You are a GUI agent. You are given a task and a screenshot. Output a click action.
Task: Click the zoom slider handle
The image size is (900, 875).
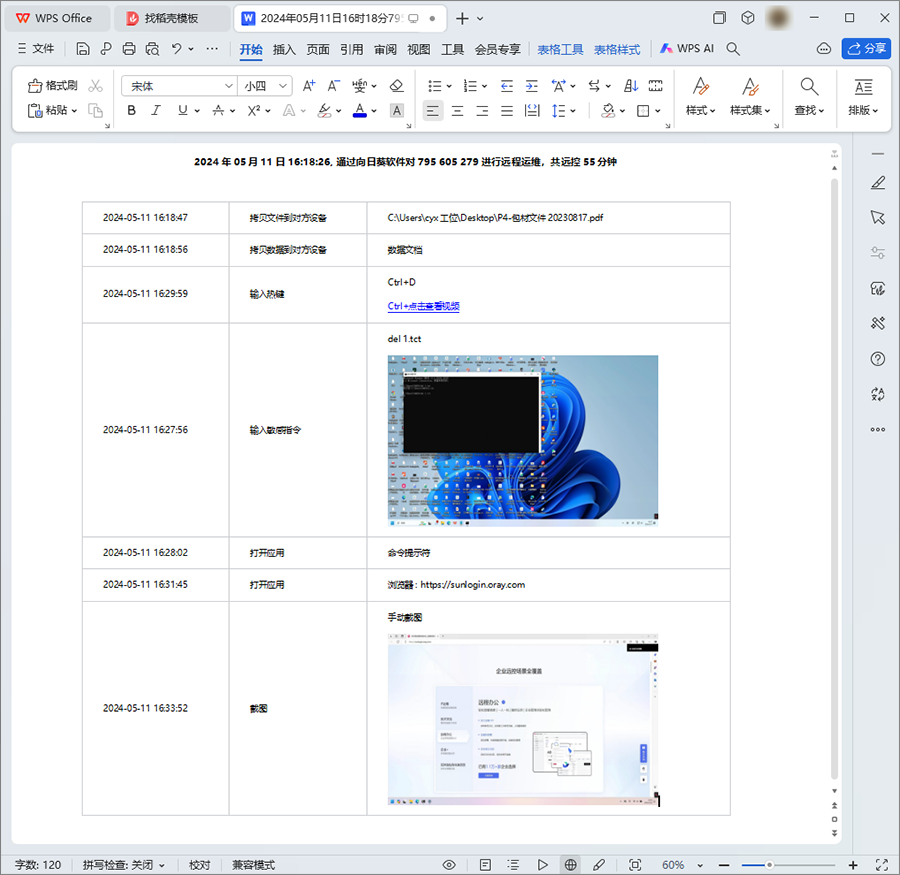coord(769,865)
